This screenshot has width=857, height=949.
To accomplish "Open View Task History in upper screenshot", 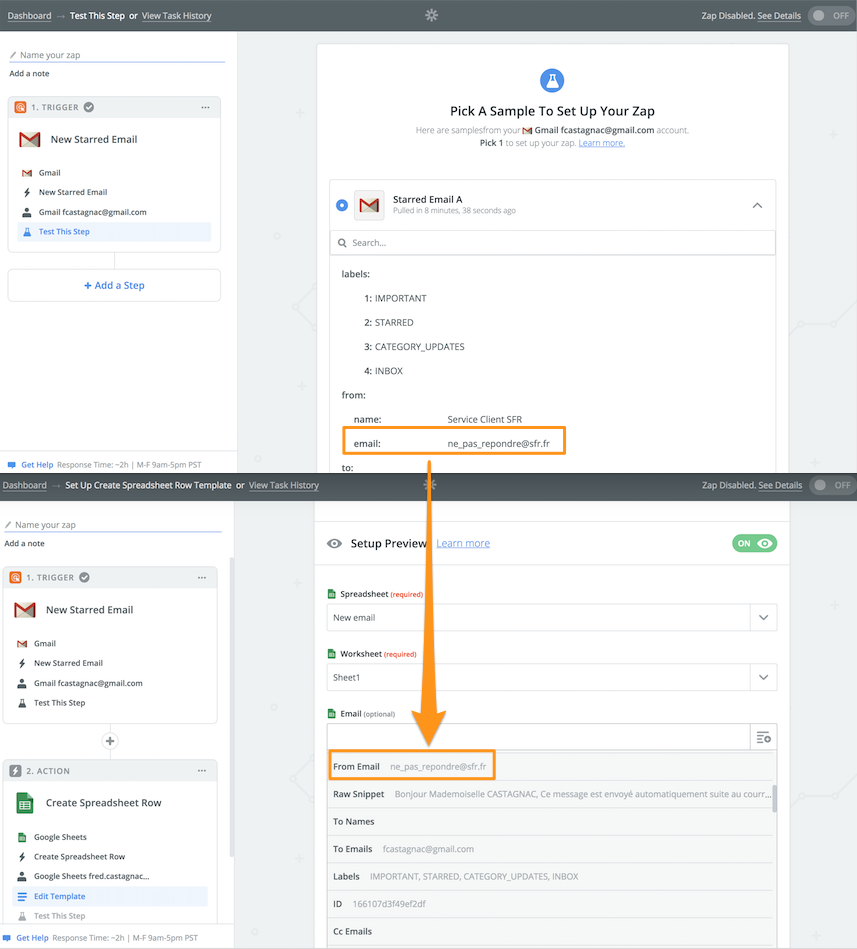I will click(x=177, y=16).
